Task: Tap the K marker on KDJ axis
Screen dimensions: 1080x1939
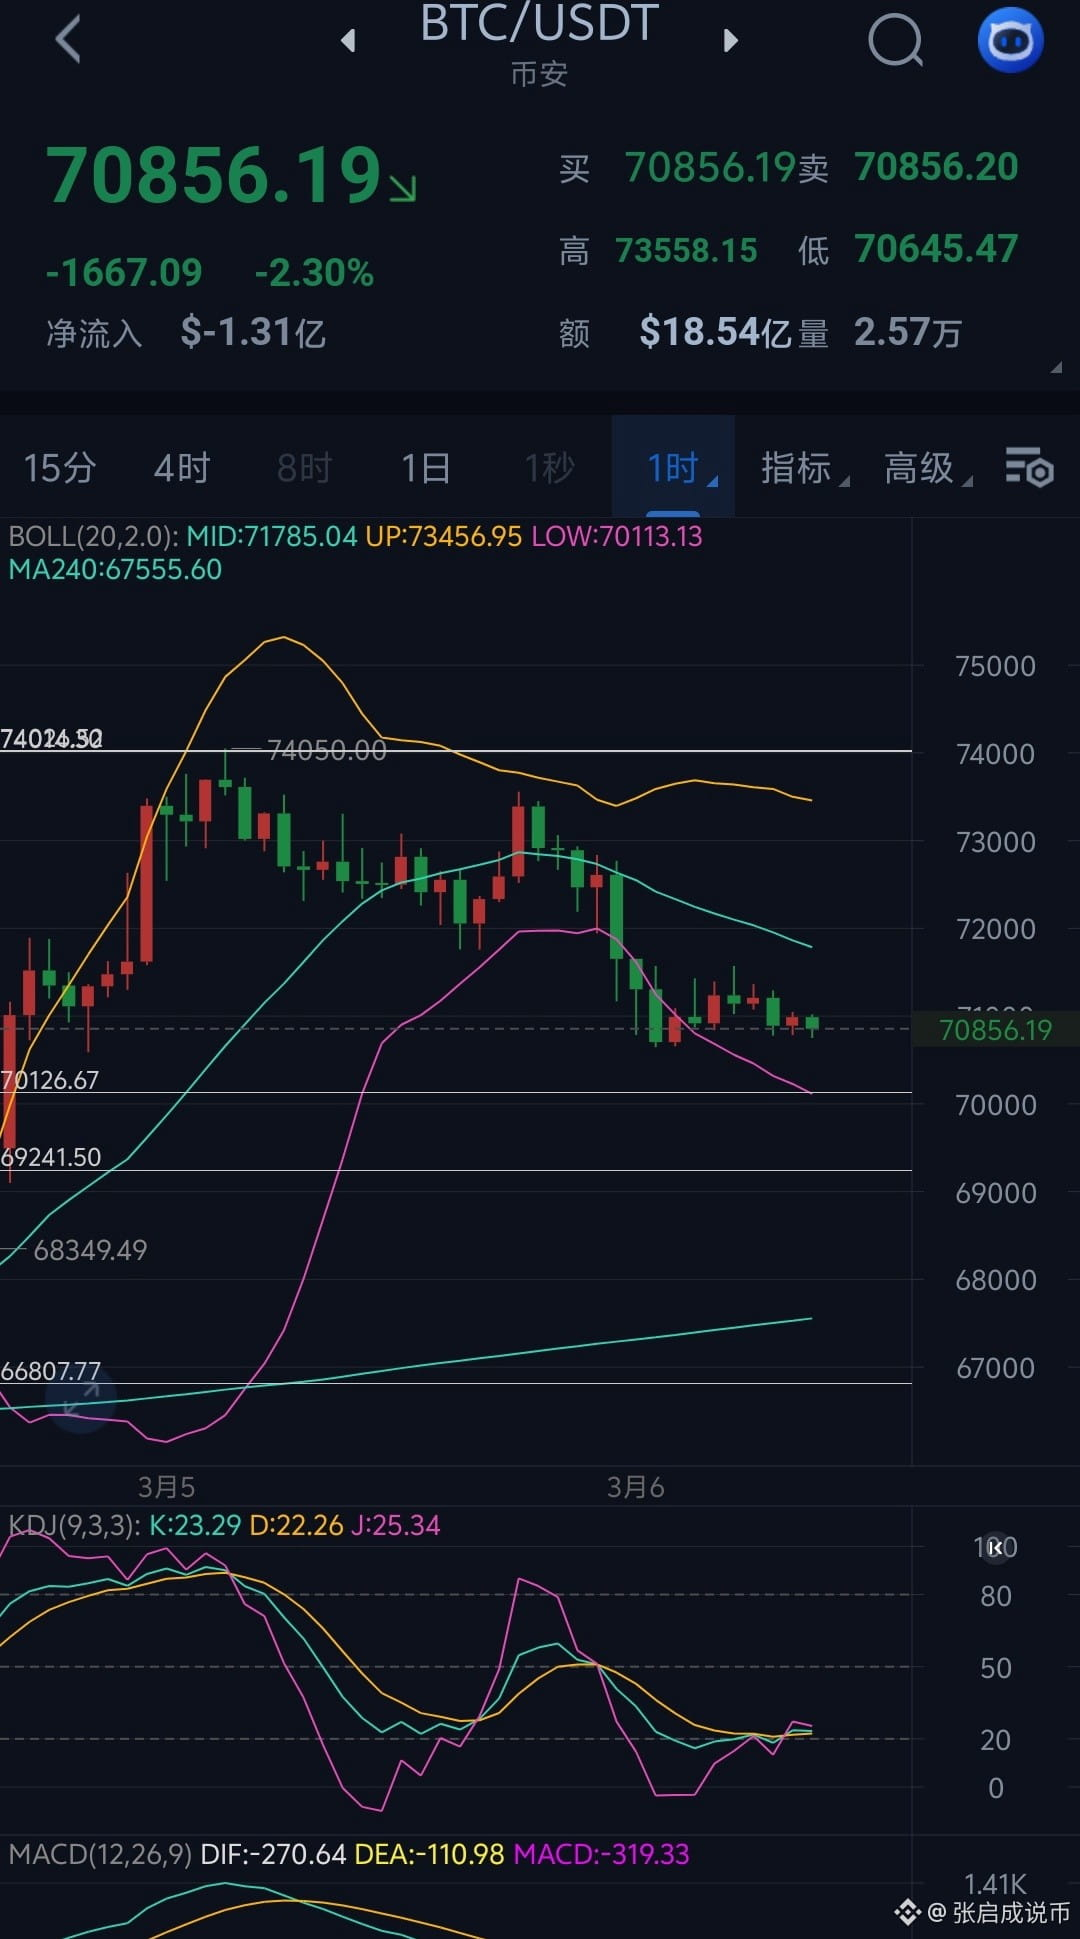Action: (x=995, y=1548)
